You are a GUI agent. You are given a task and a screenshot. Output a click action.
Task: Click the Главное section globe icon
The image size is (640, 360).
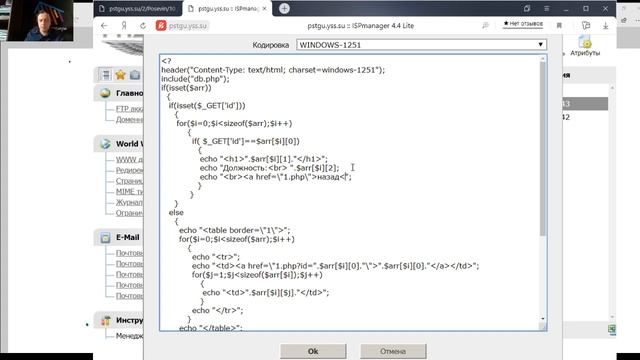[x=105, y=93]
